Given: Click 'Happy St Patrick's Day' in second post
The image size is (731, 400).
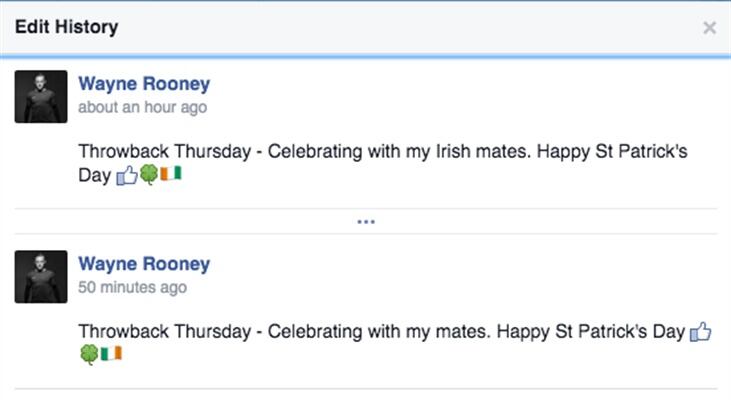Looking at the screenshot, I should [x=591, y=332].
